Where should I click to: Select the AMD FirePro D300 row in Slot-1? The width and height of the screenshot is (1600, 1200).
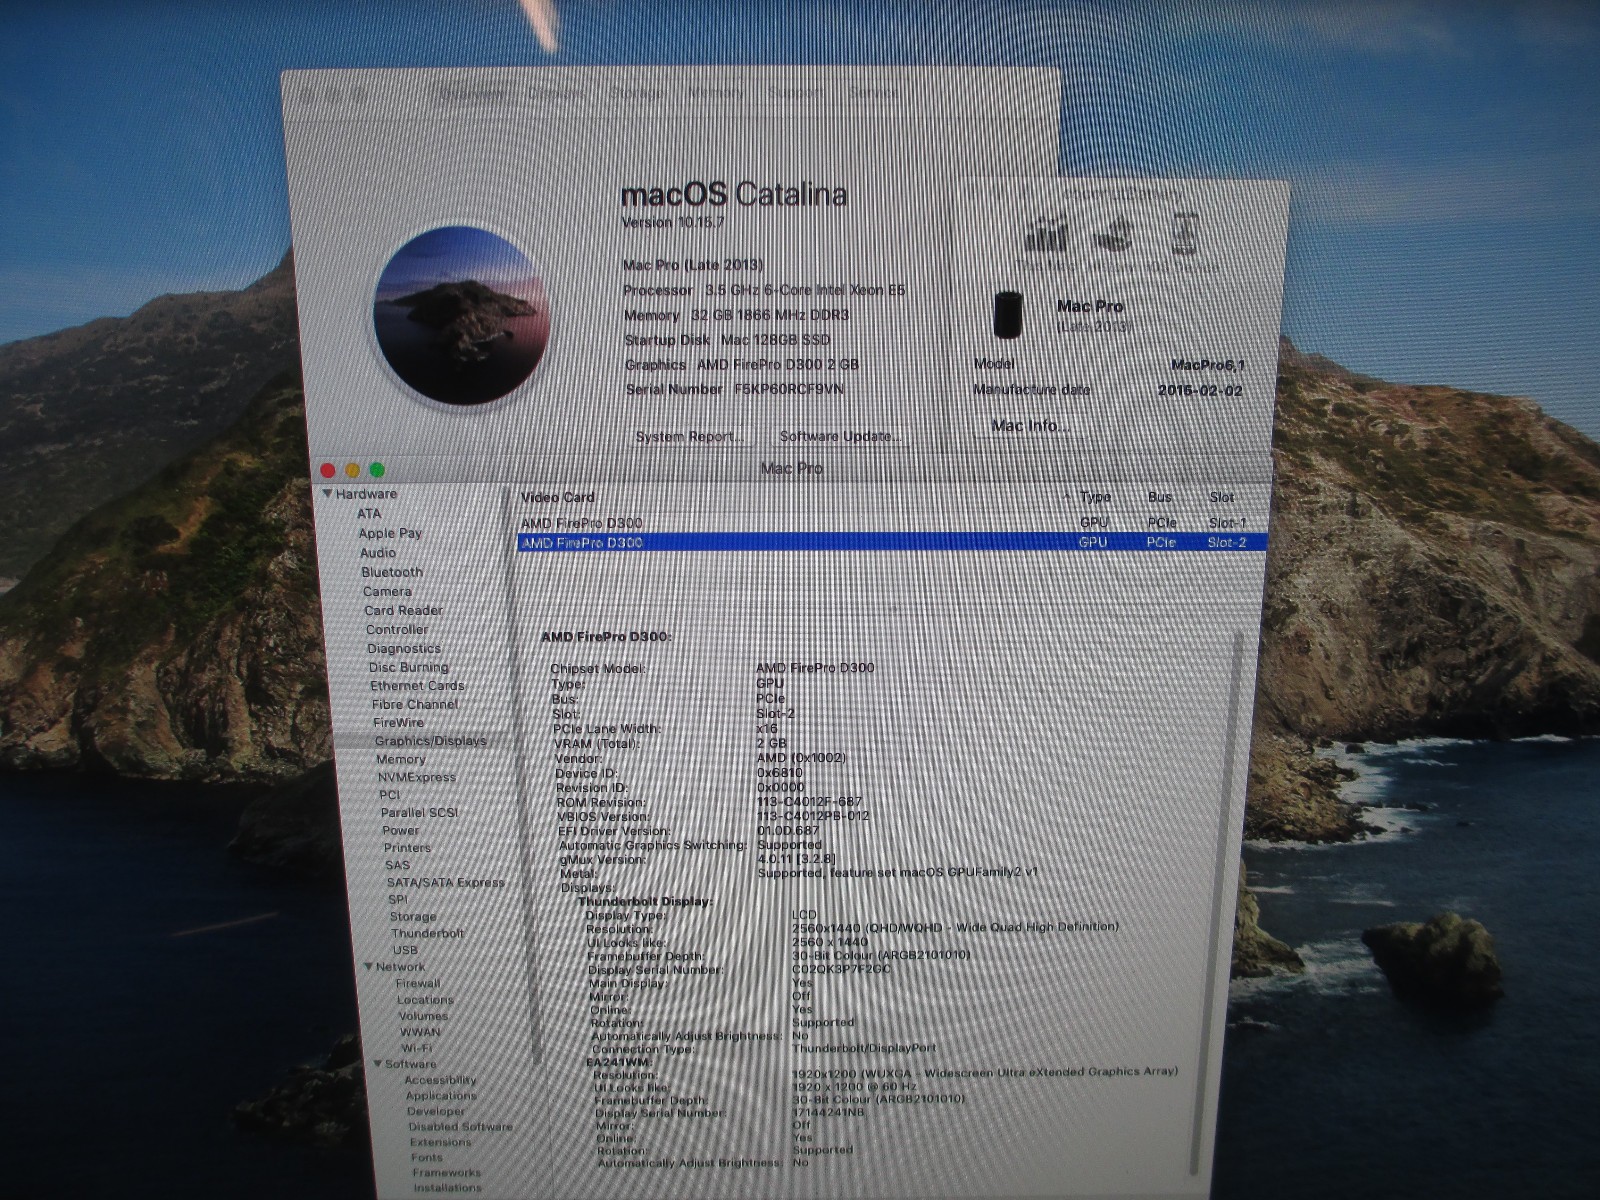[x=890, y=523]
